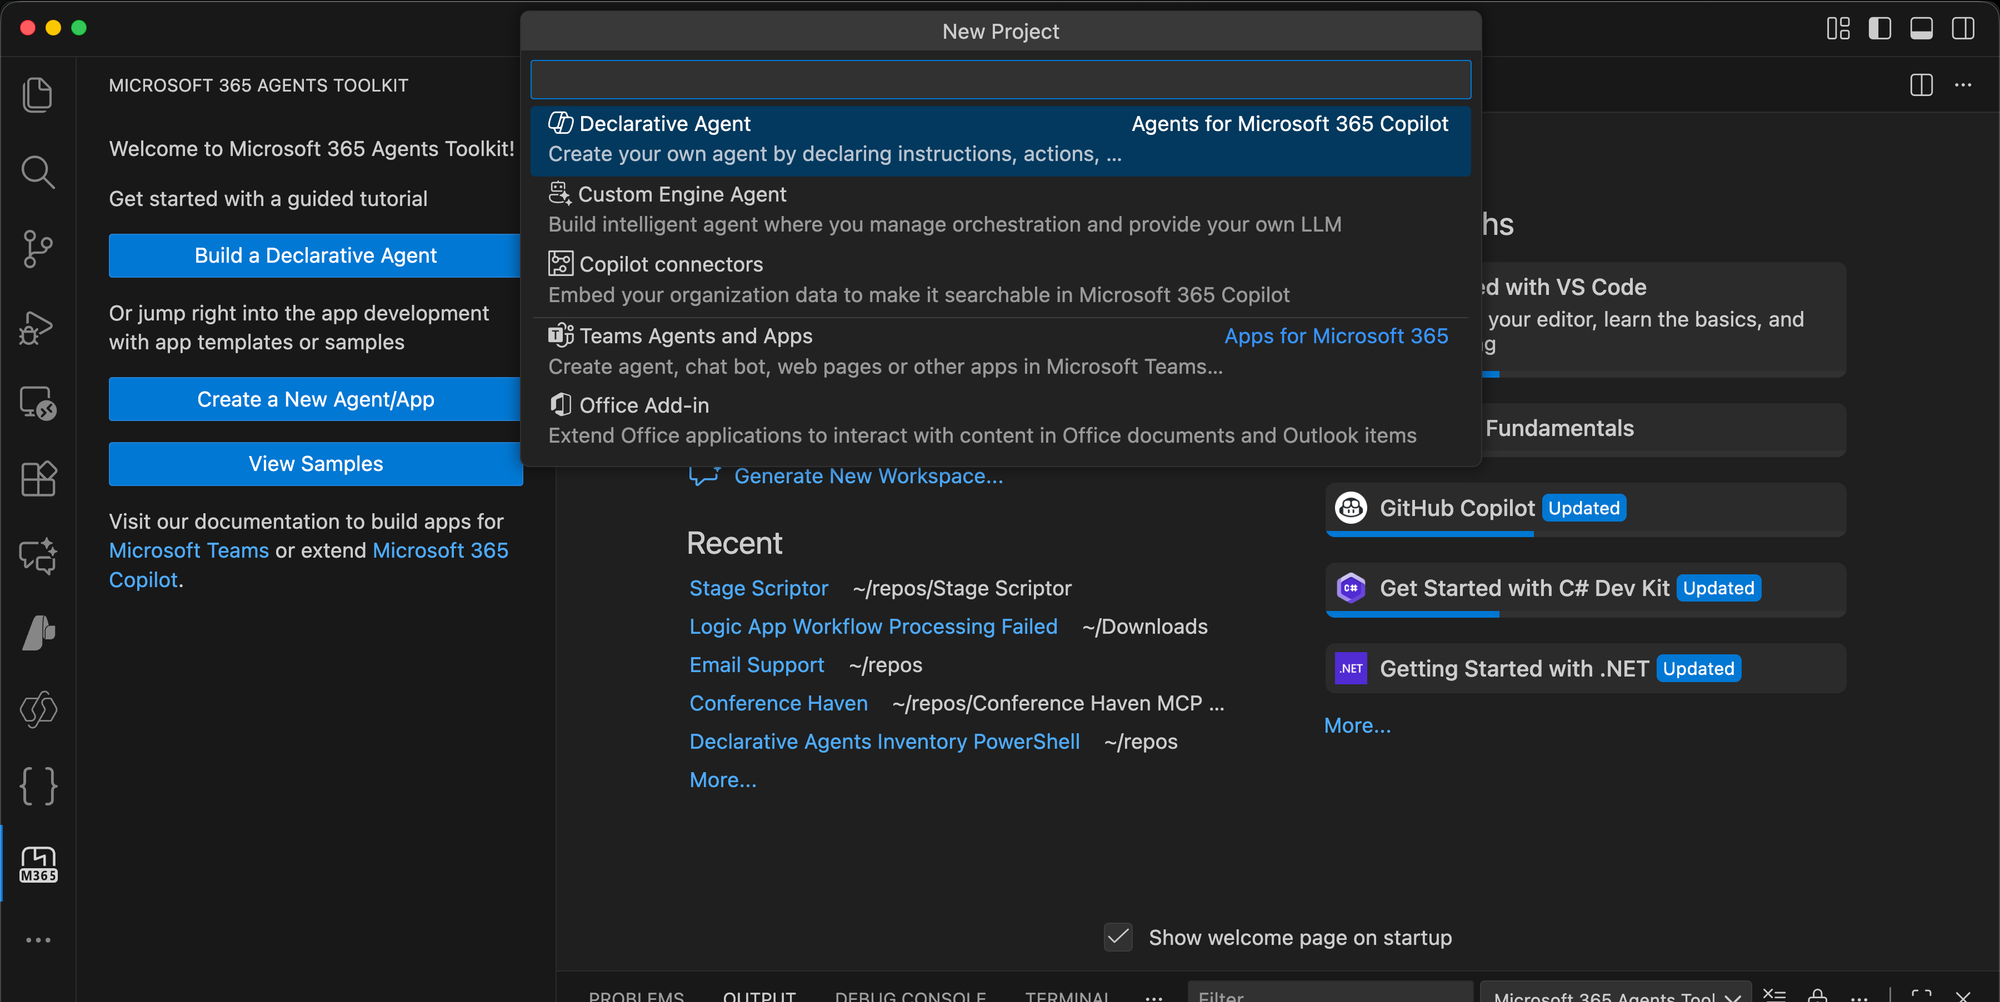Image resolution: width=2000 pixels, height=1002 pixels.
Task: Open the Source Control icon
Action: [38, 249]
